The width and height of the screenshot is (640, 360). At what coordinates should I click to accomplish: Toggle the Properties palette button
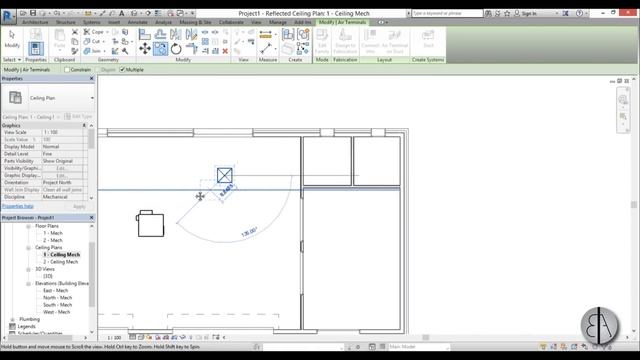click(x=36, y=49)
